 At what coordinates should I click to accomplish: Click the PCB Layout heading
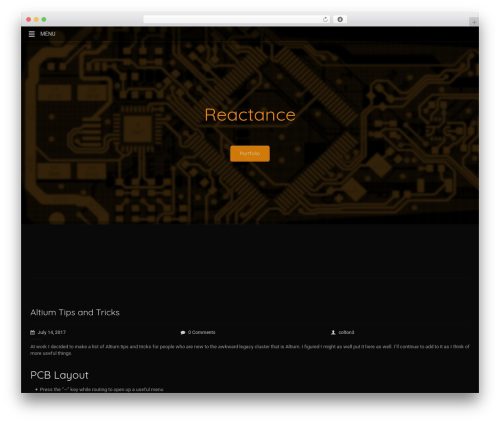(x=59, y=375)
